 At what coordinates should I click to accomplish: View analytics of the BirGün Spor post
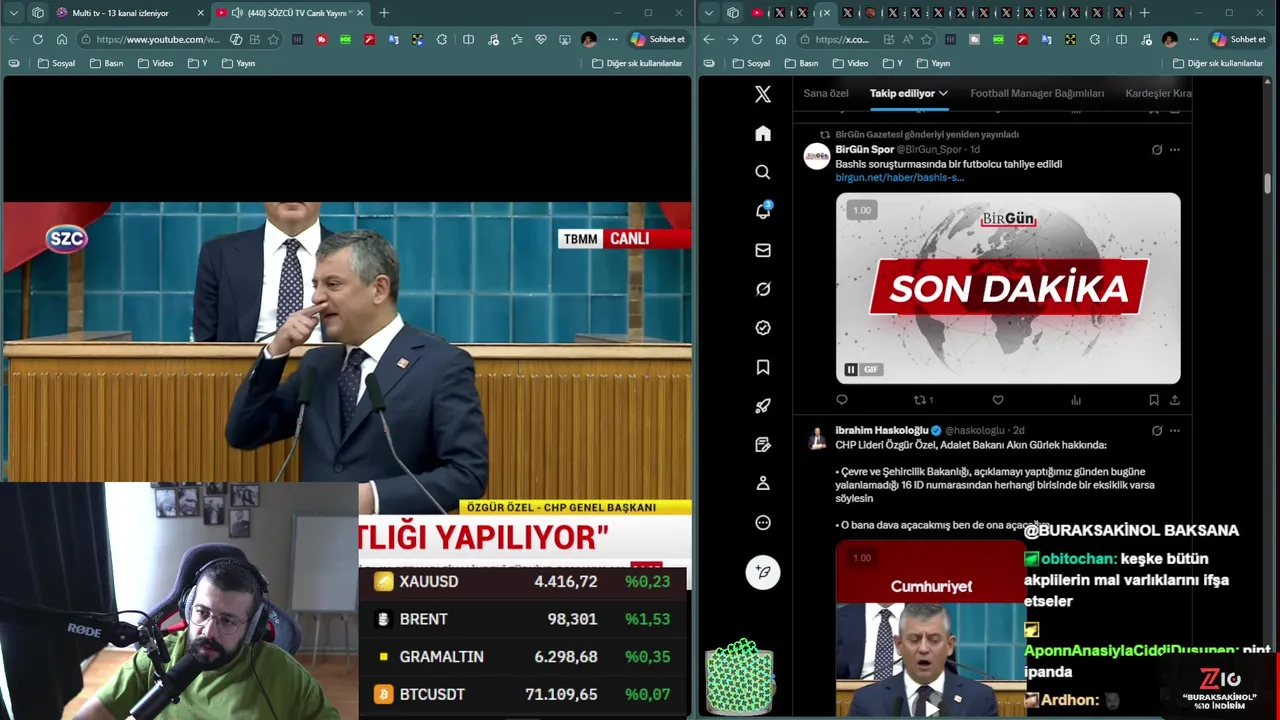(1076, 400)
